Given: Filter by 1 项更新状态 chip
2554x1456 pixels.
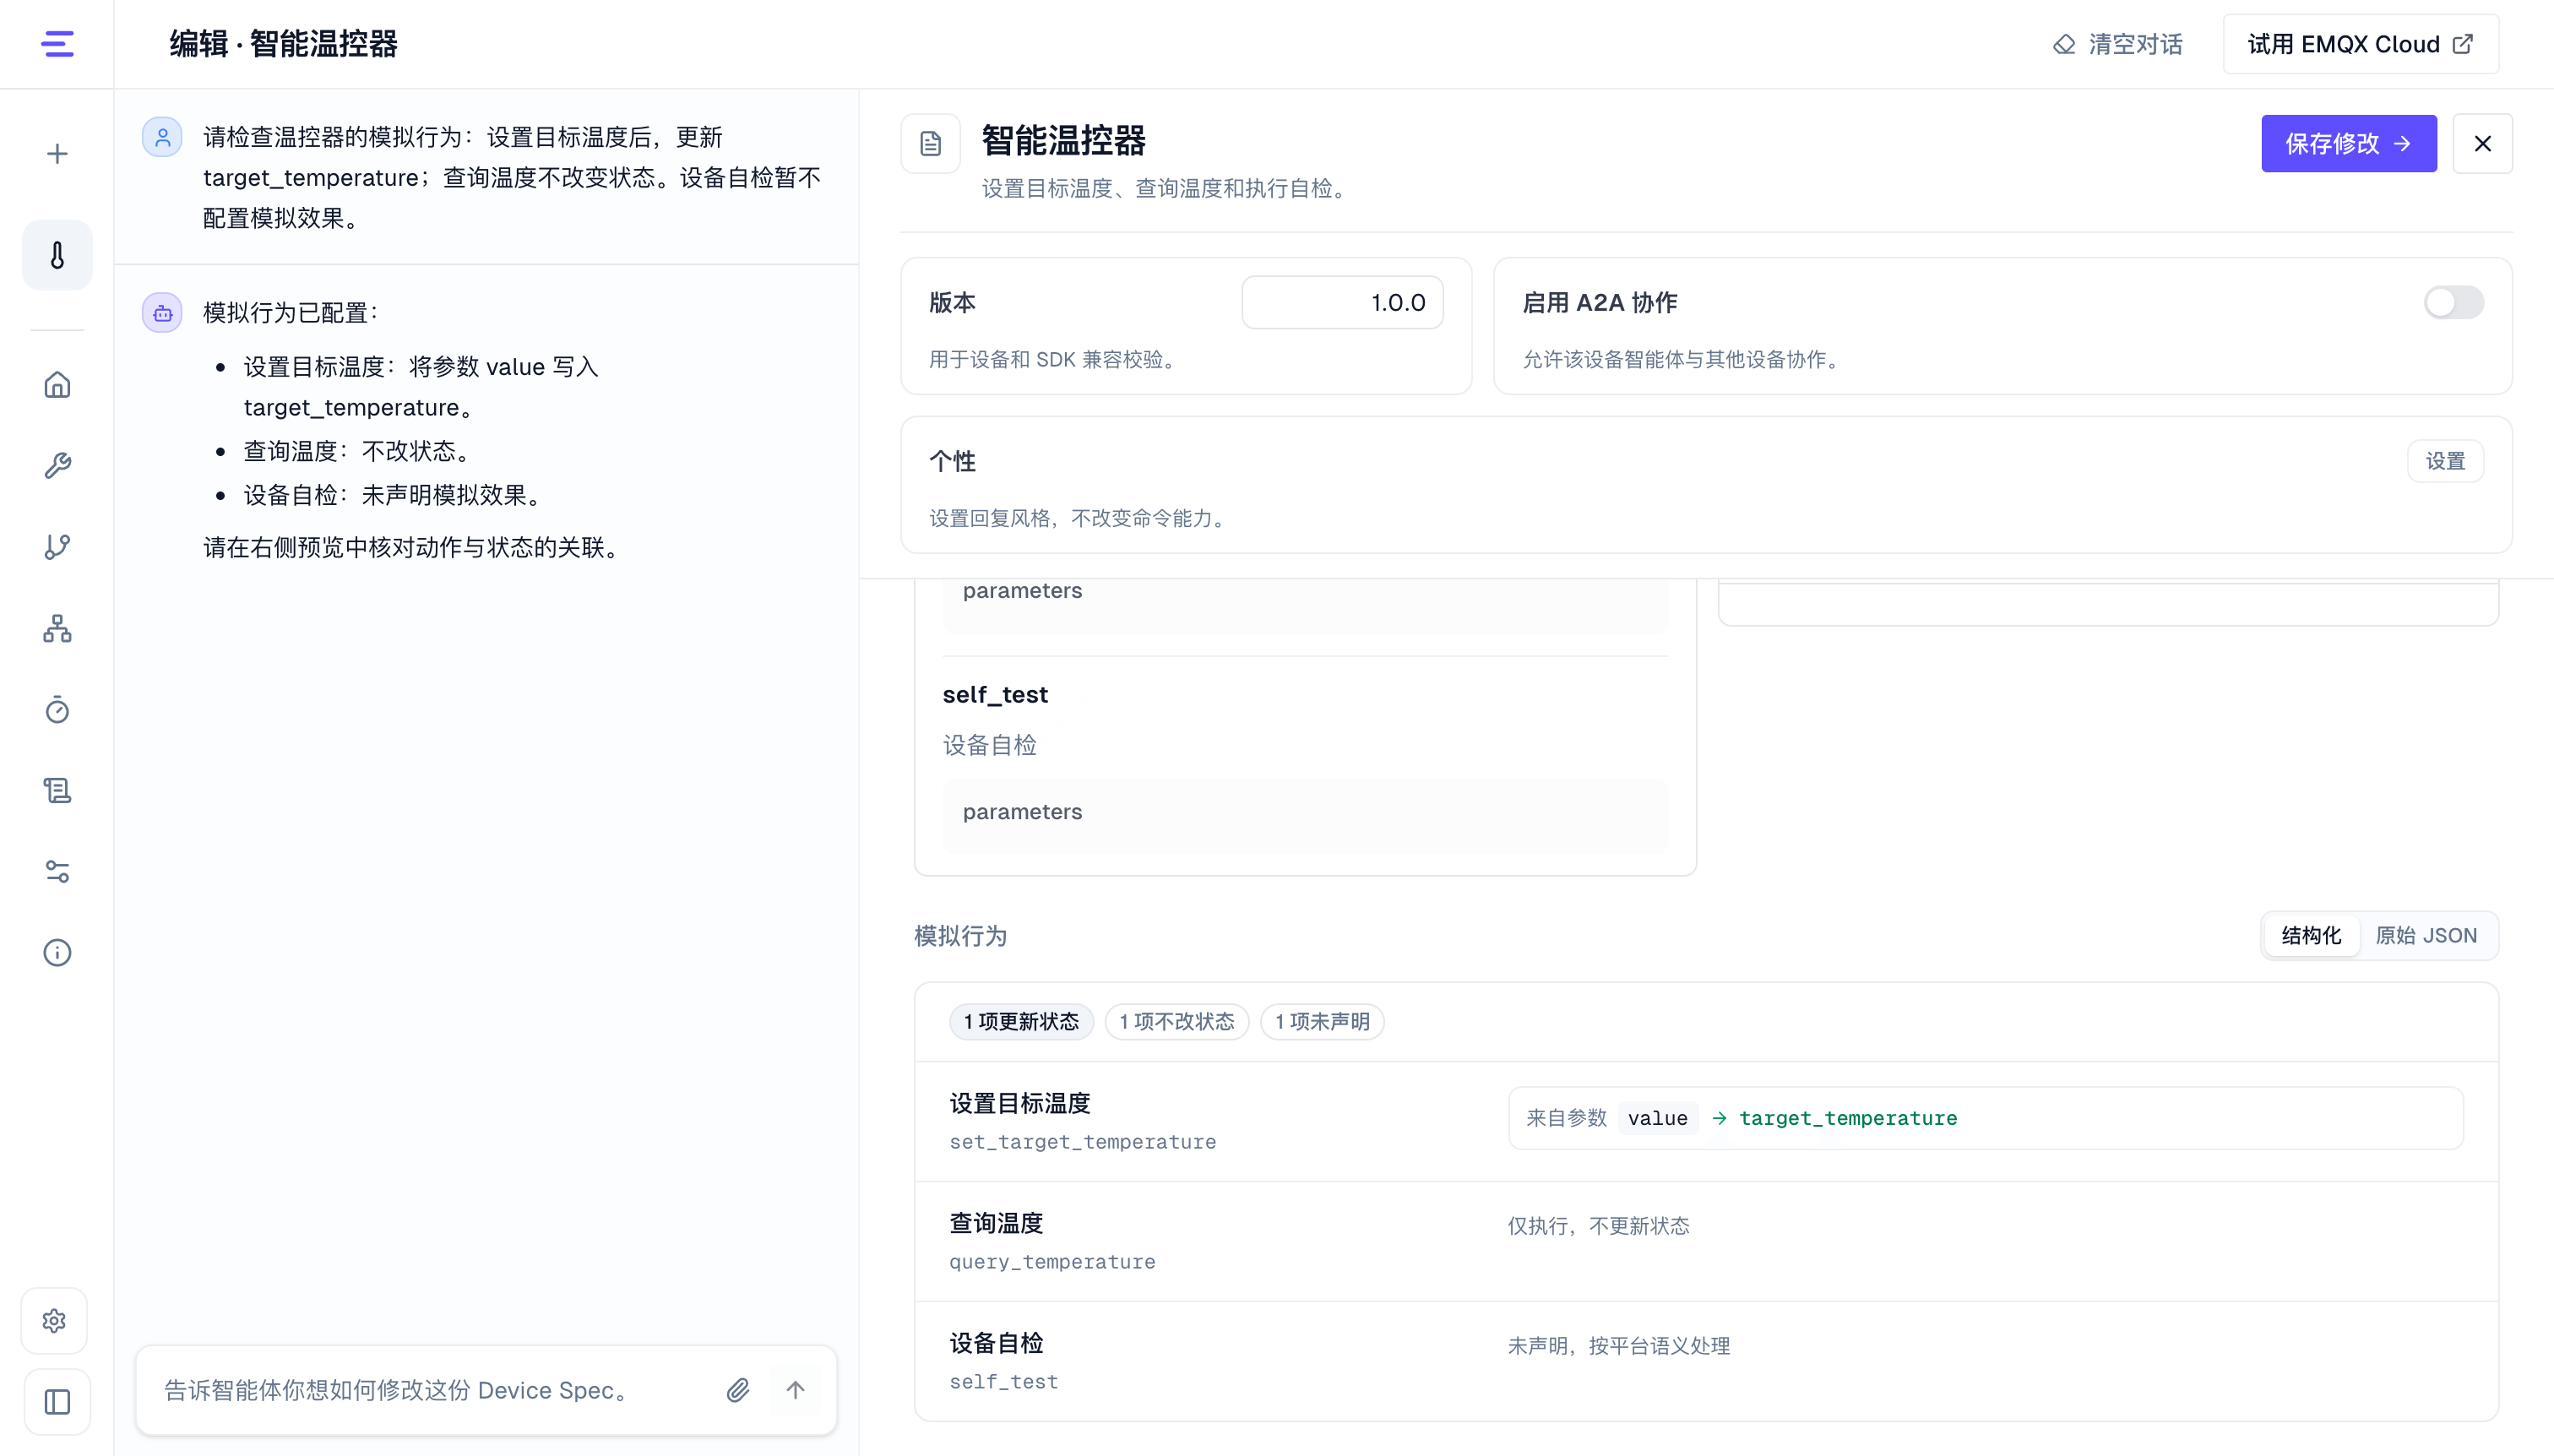Looking at the screenshot, I should click(1021, 1021).
